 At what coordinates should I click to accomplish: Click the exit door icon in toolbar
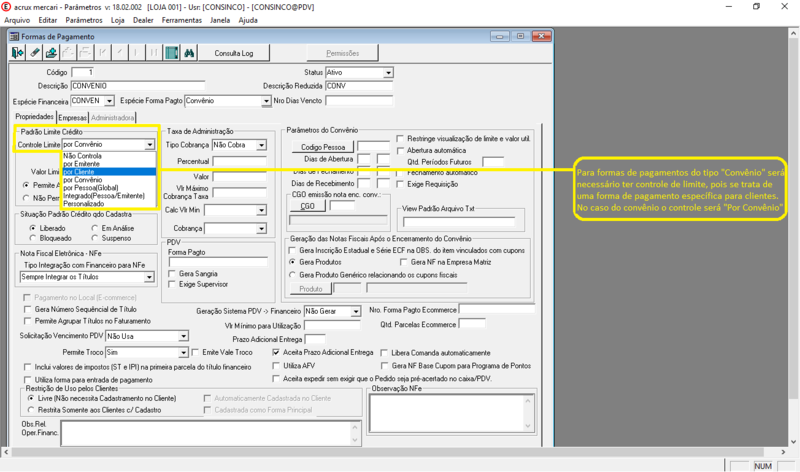pyautogui.click(x=17, y=52)
